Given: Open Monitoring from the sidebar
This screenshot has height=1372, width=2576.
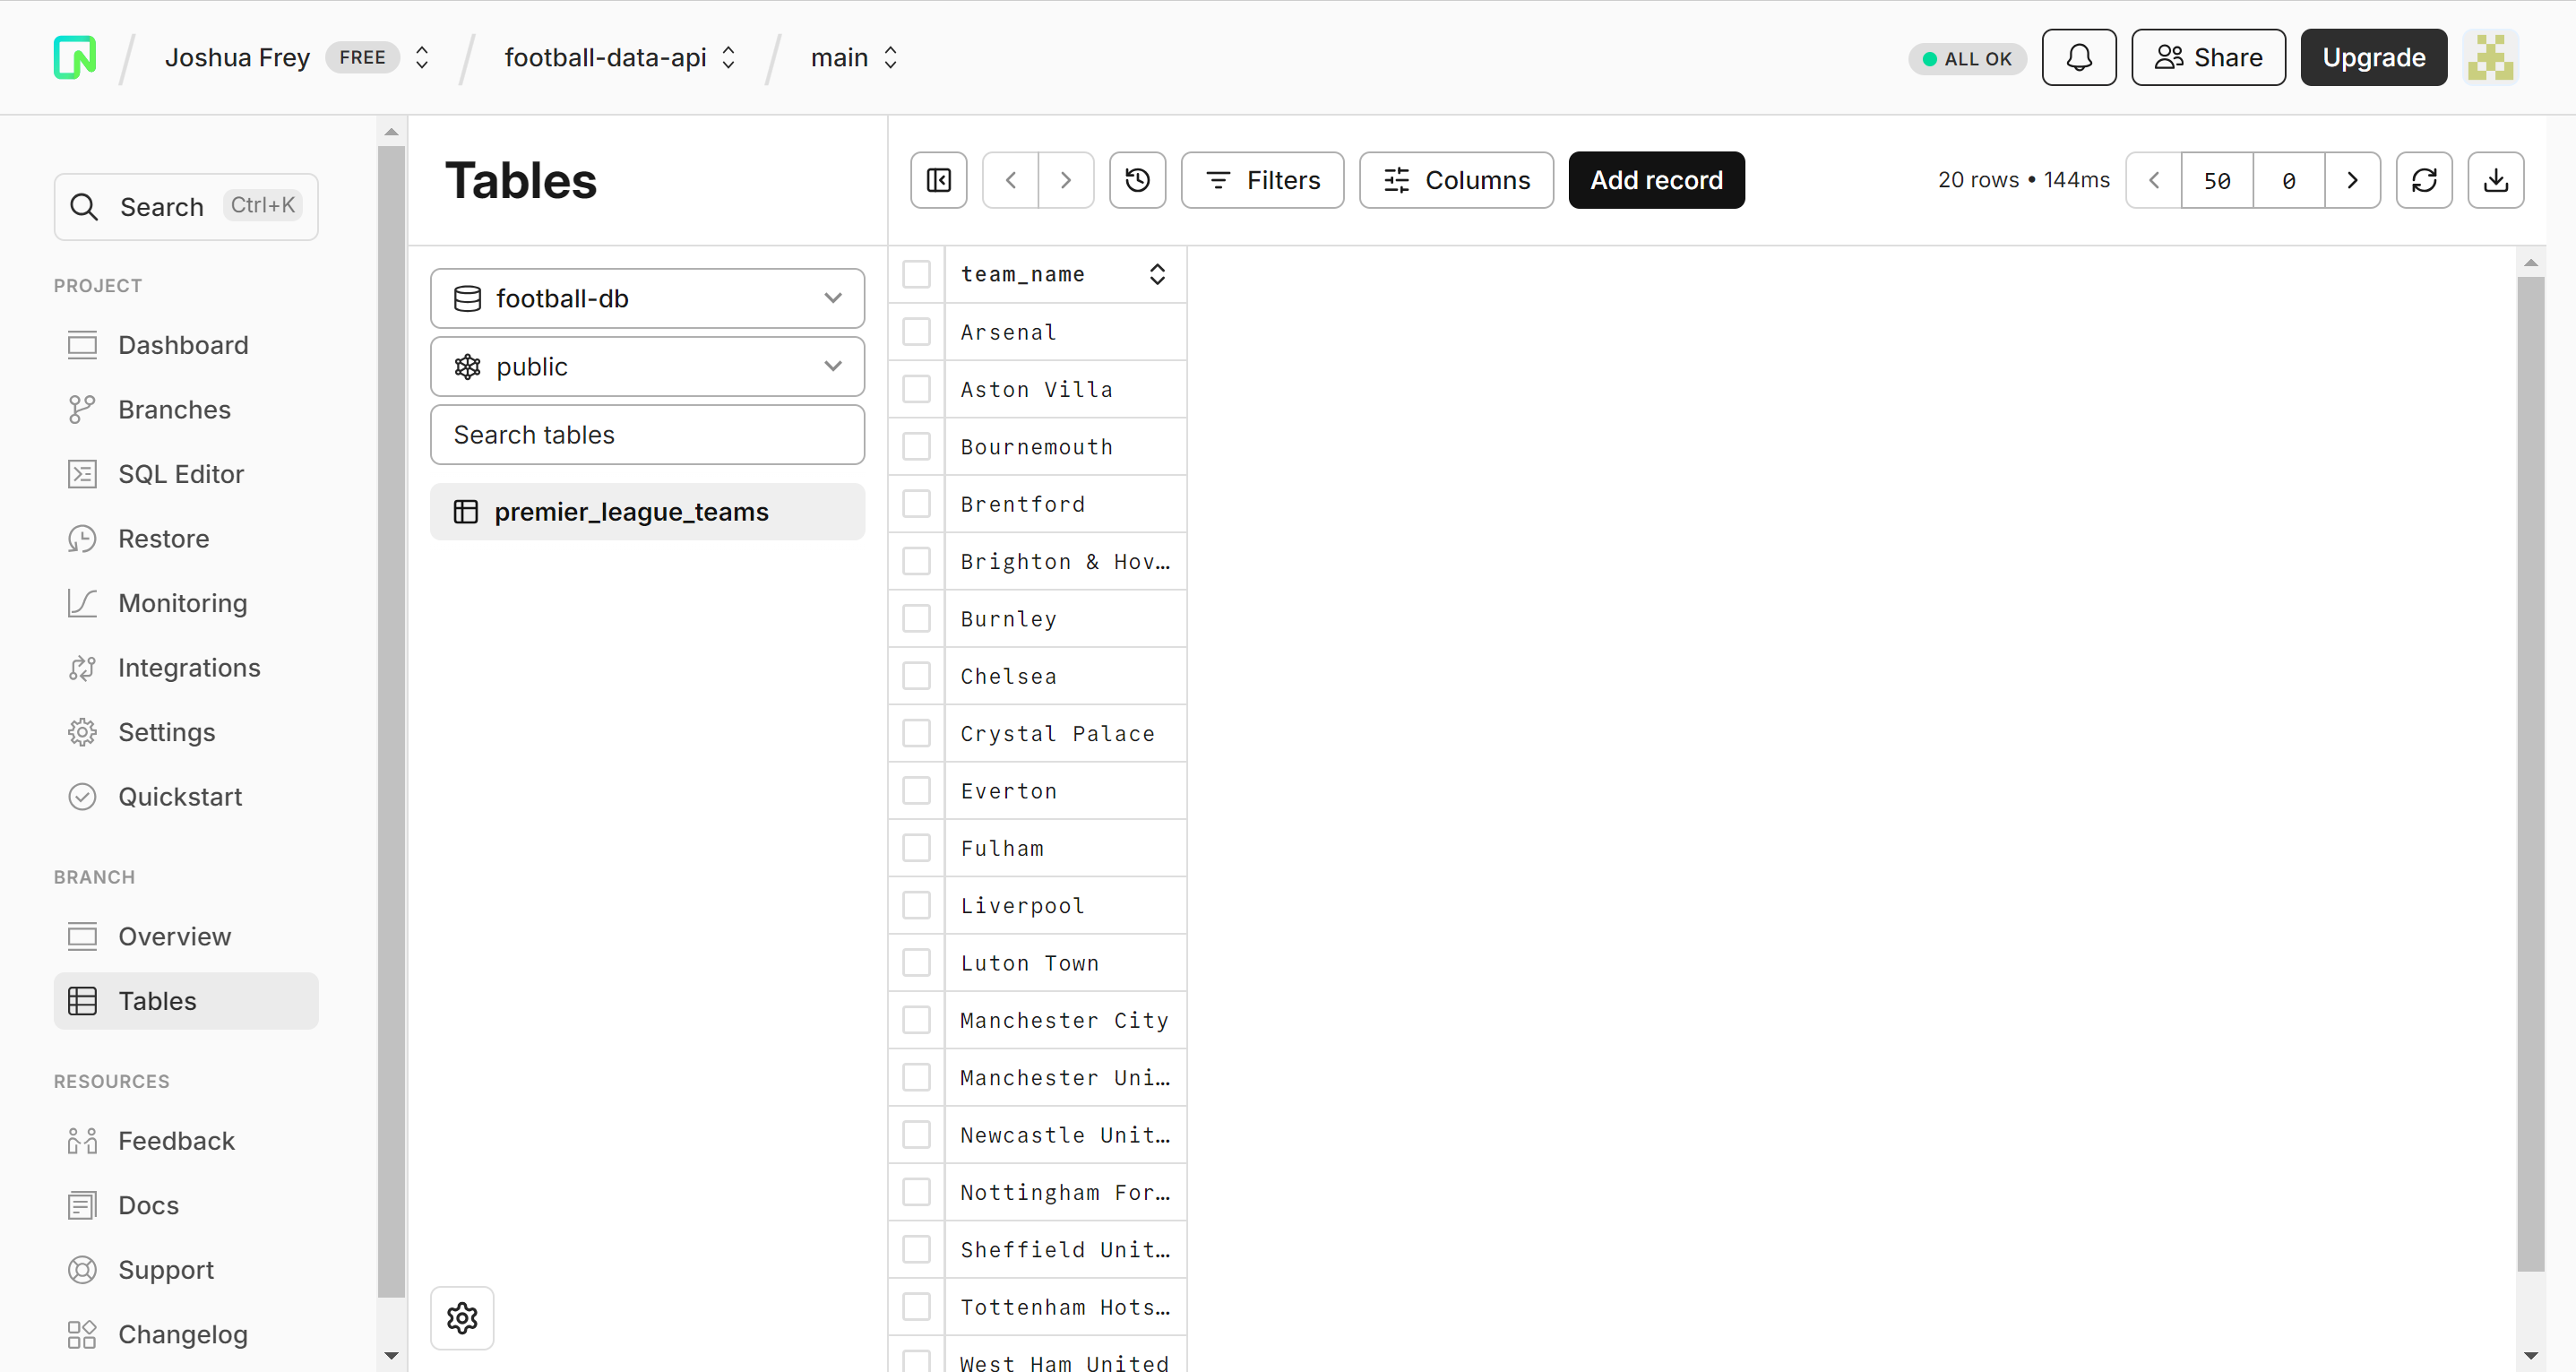Looking at the screenshot, I should point(182,603).
